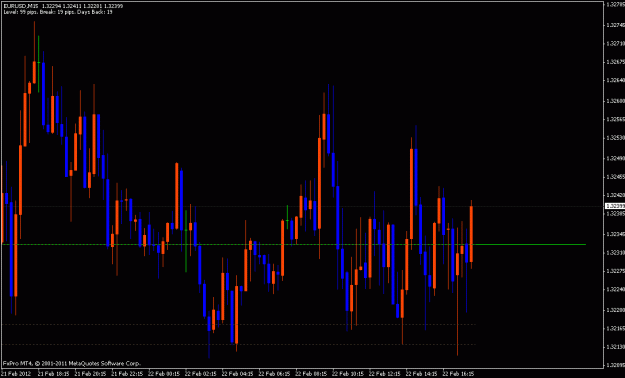Click the 1.32165 price scale label
This screenshot has width=625, height=378.
(x=615, y=328)
